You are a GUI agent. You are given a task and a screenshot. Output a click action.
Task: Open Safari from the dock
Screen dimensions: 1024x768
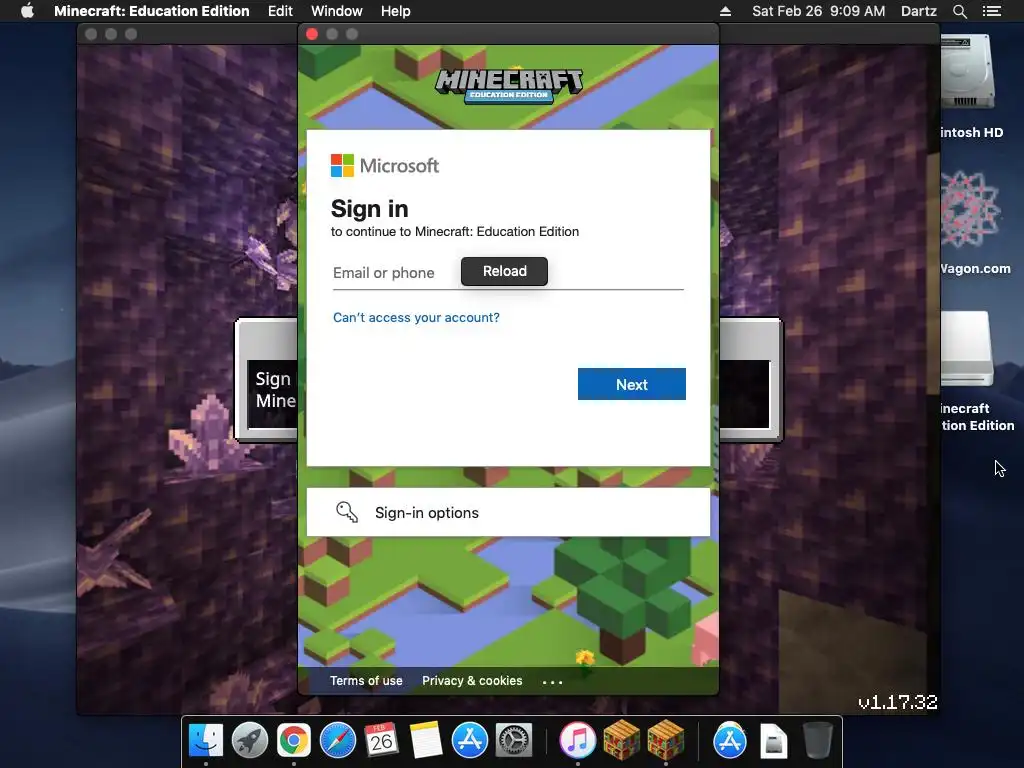(338, 741)
